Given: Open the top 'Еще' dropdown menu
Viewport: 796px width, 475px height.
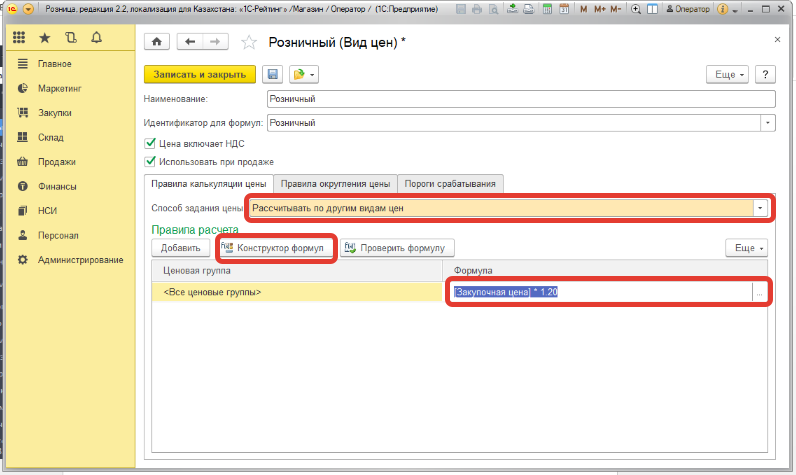Looking at the screenshot, I should point(727,75).
